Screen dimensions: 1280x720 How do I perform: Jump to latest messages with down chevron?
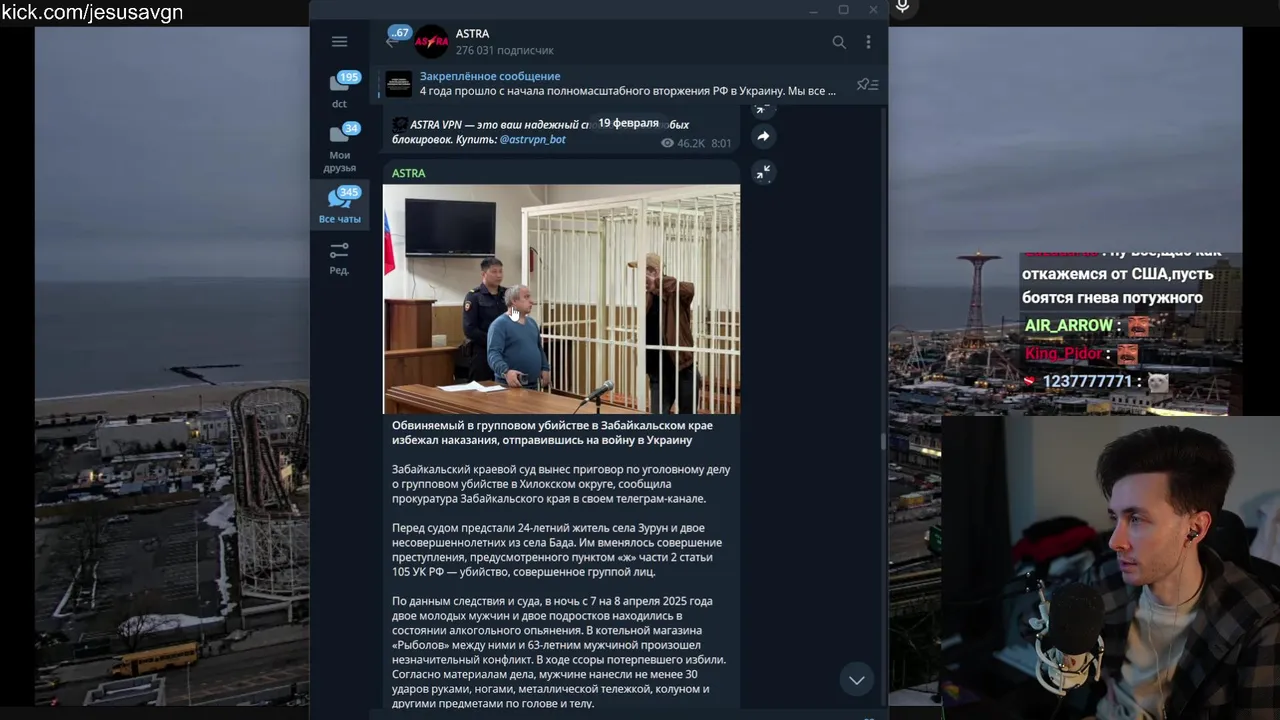(x=857, y=680)
